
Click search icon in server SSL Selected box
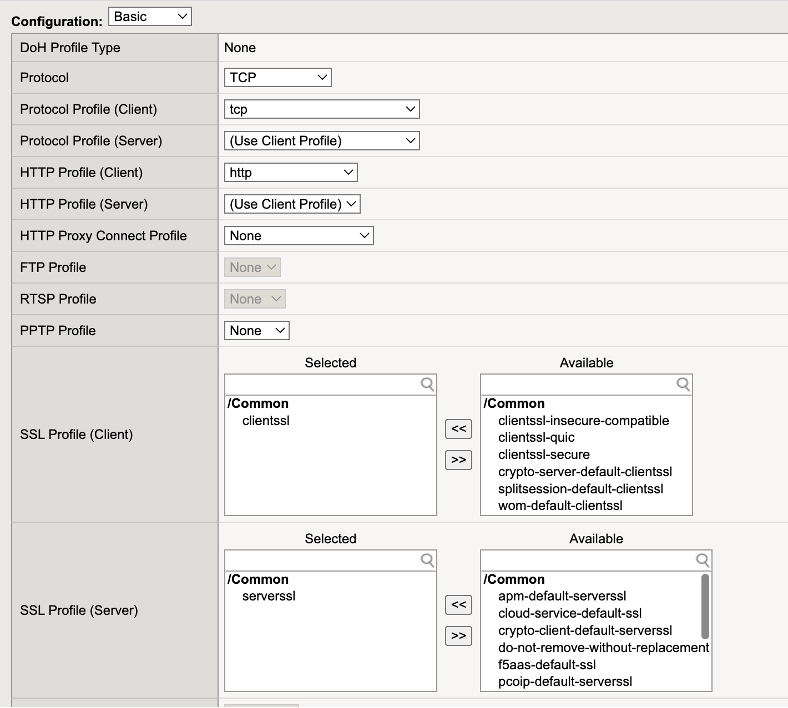click(427, 560)
